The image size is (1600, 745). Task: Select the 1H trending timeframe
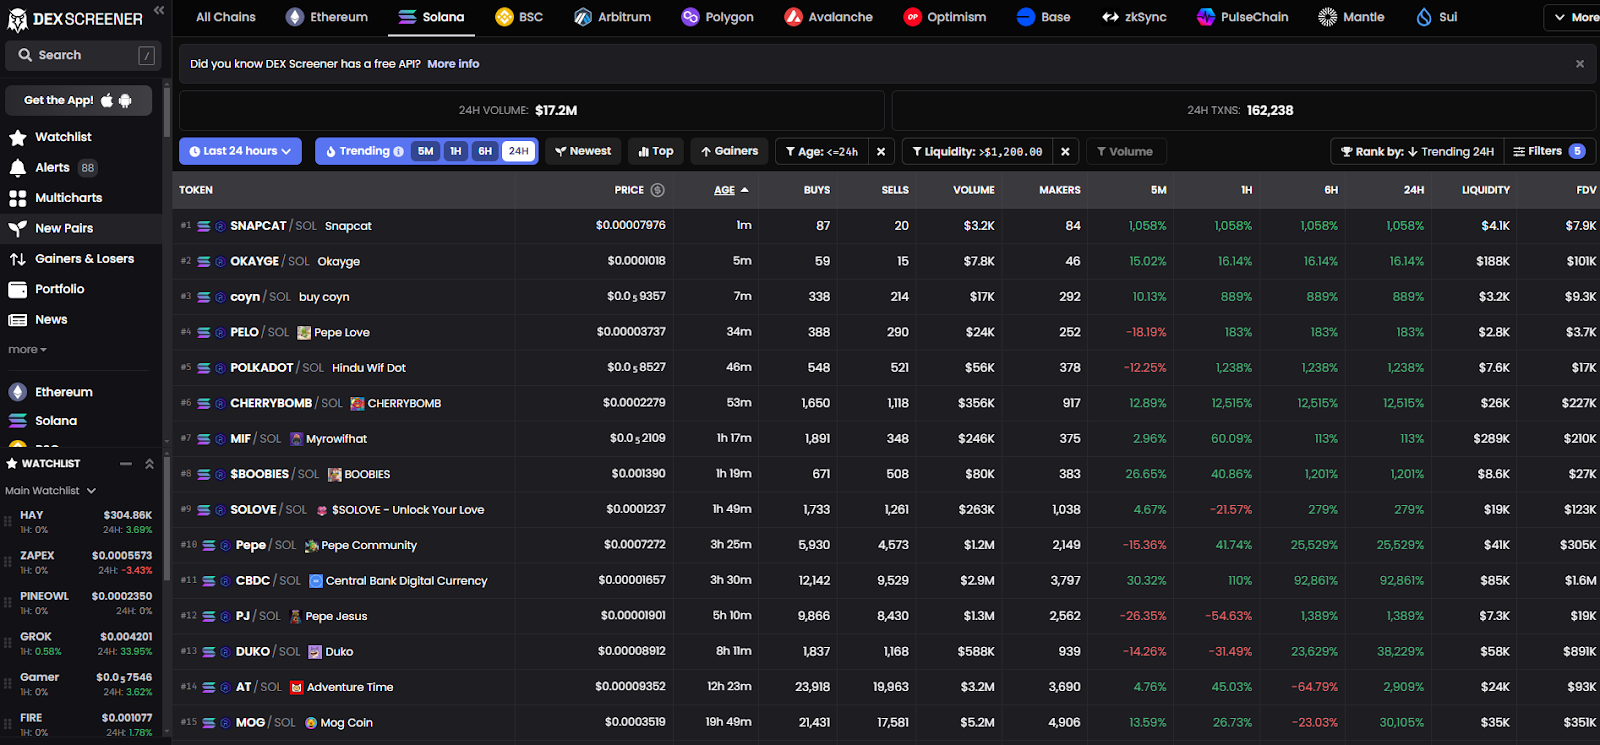tap(455, 151)
